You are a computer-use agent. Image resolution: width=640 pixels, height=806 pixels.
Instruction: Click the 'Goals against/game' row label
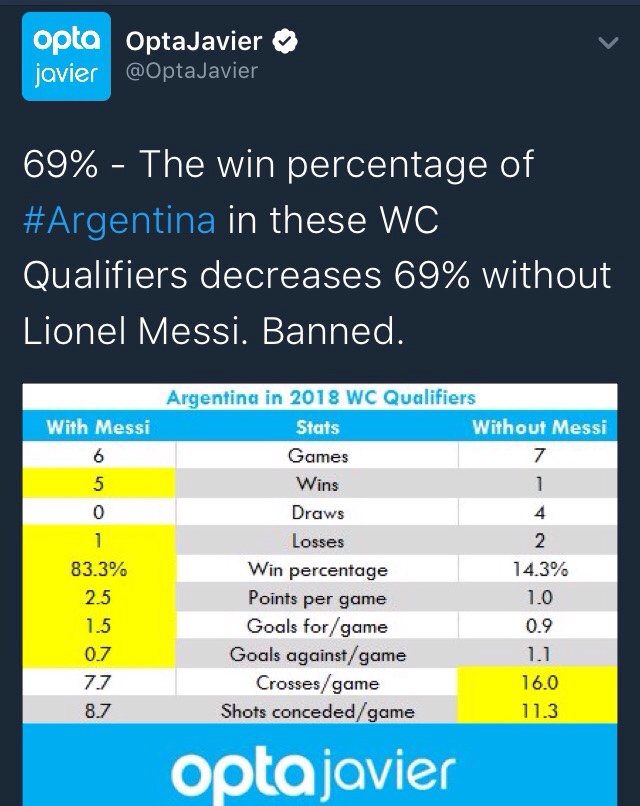tap(318, 656)
